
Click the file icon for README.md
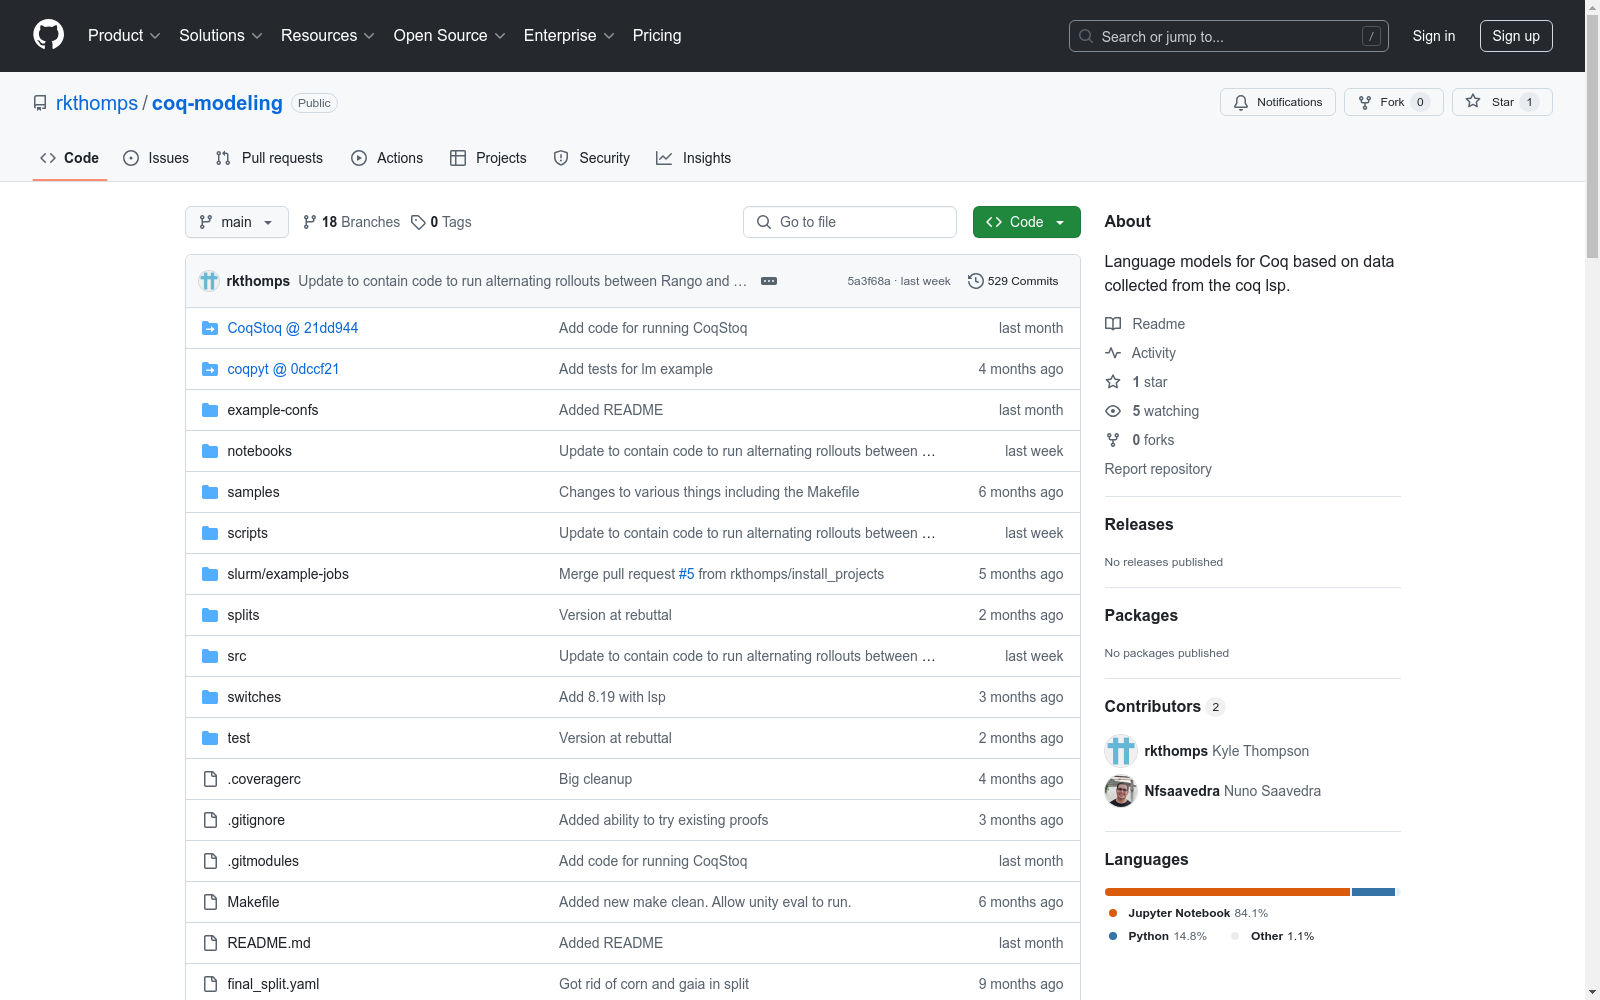click(210, 943)
